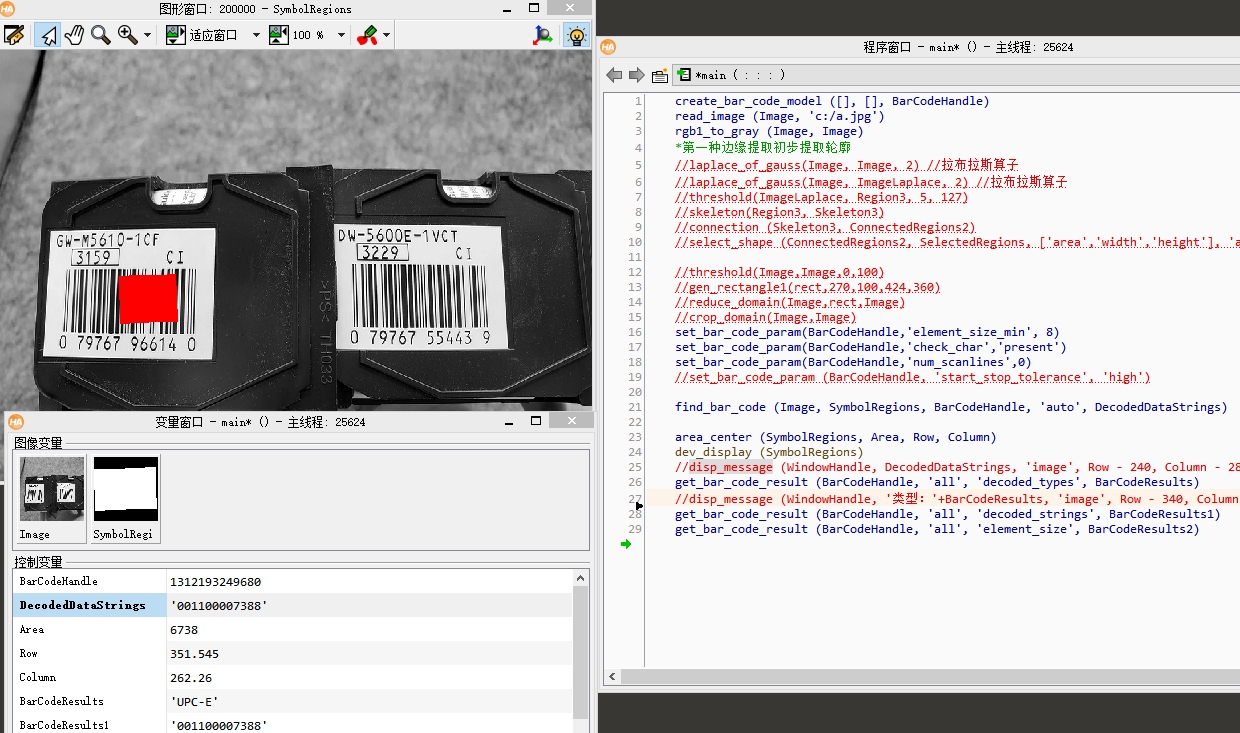Click the HALCON logo of variable window
Viewport: 1240px width, 733px height.
point(18,422)
